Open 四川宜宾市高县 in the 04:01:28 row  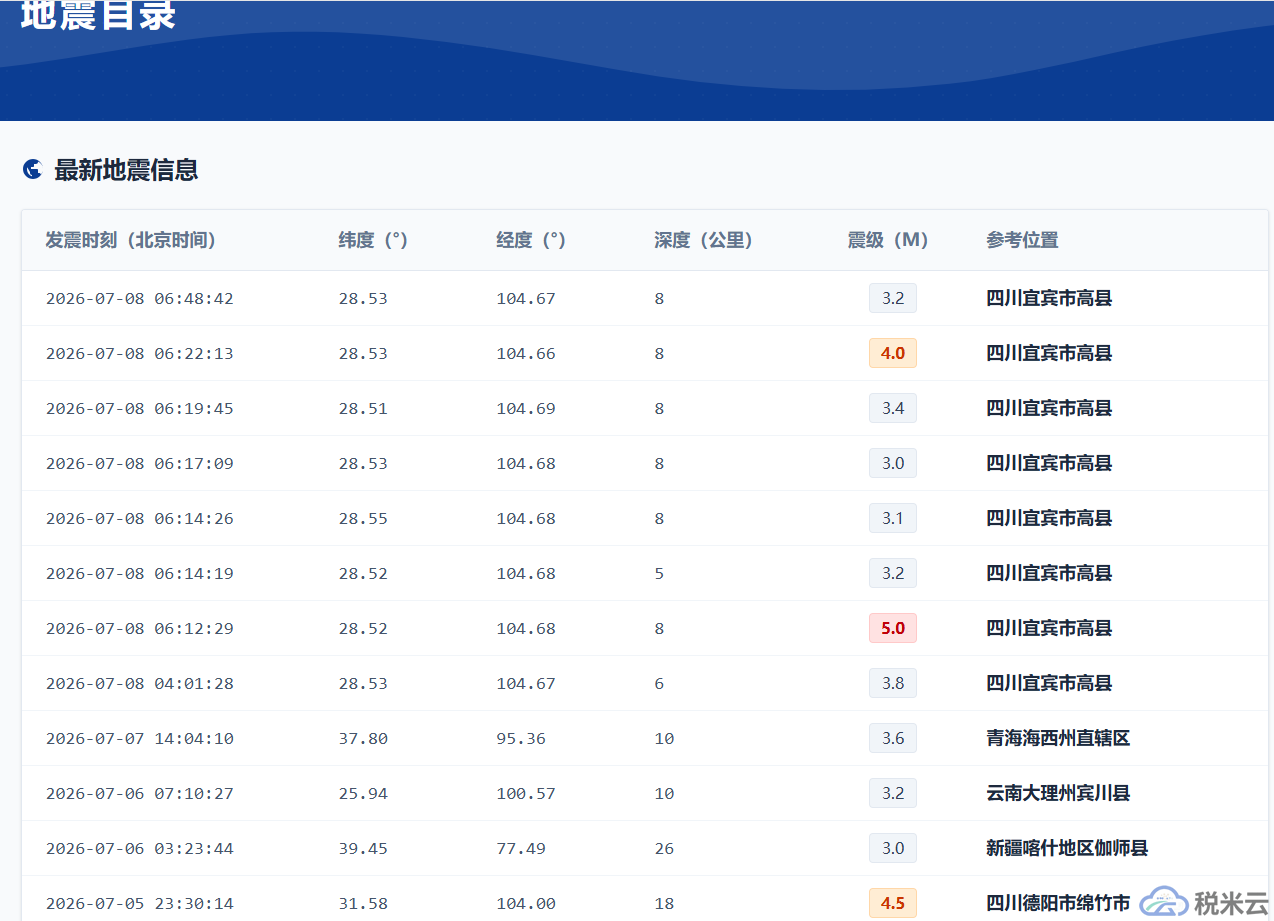click(1049, 683)
